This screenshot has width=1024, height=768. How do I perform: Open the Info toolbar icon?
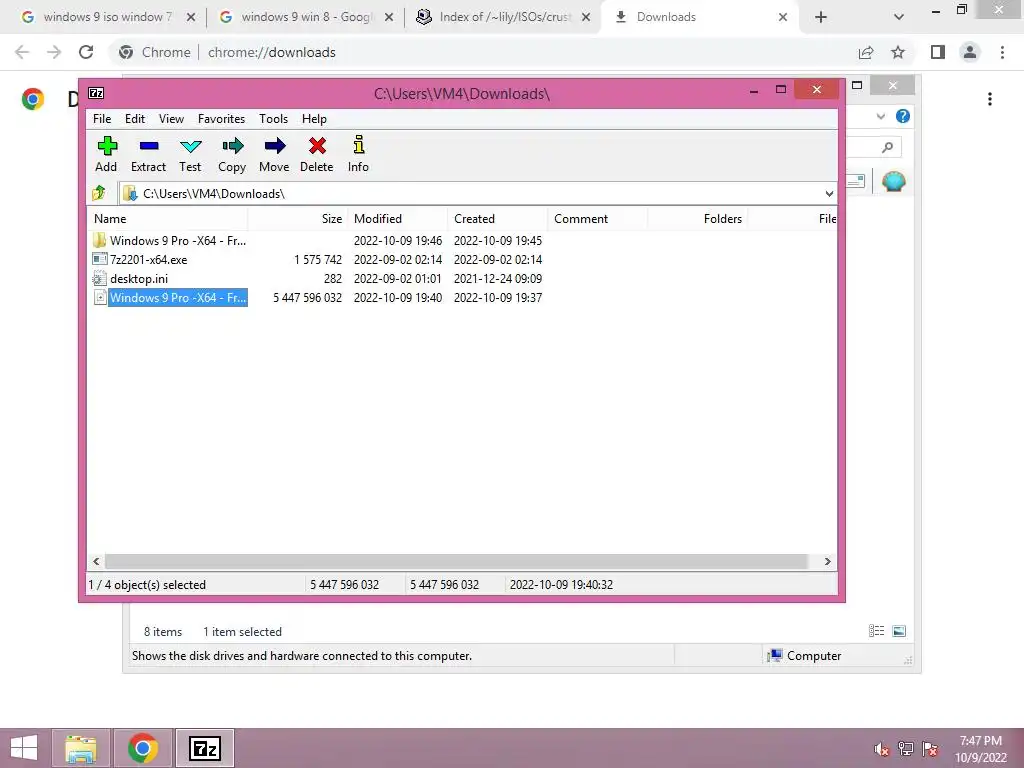pos(358,154)
